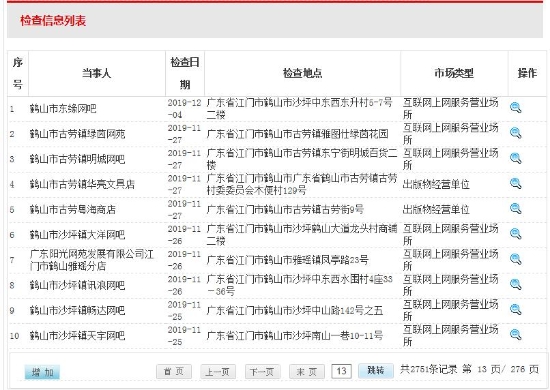Click 出版物经营单位 in the 华亮文具店 row

(x=436, y=184)
